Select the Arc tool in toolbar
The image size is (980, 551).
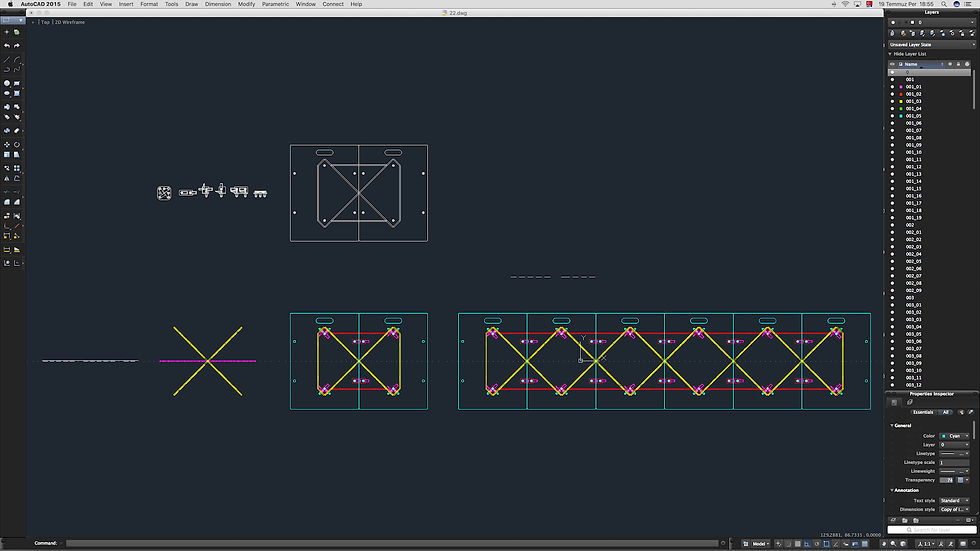(x=17, y=59)
